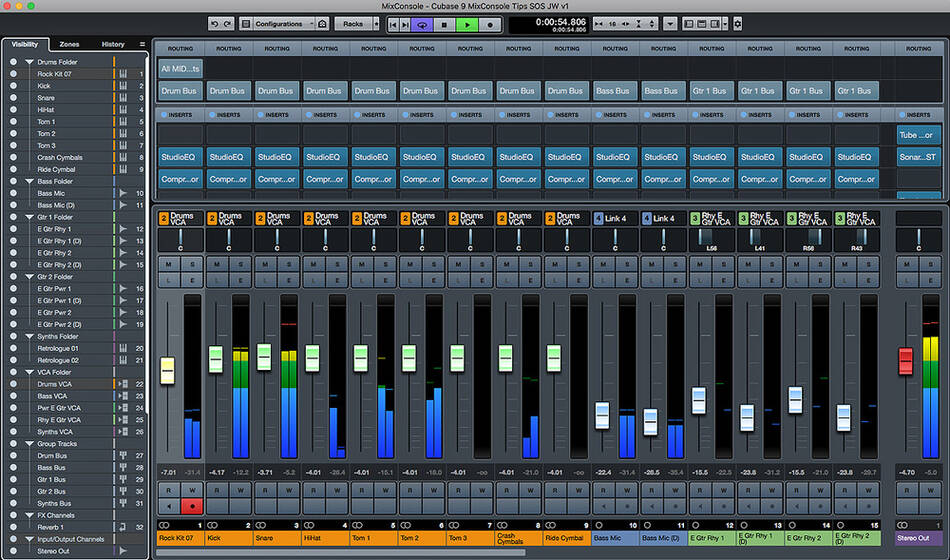Open StudioEQ insert on Kick channel
The height and width of the screenshot is (560, 950).
pos(228,157)
